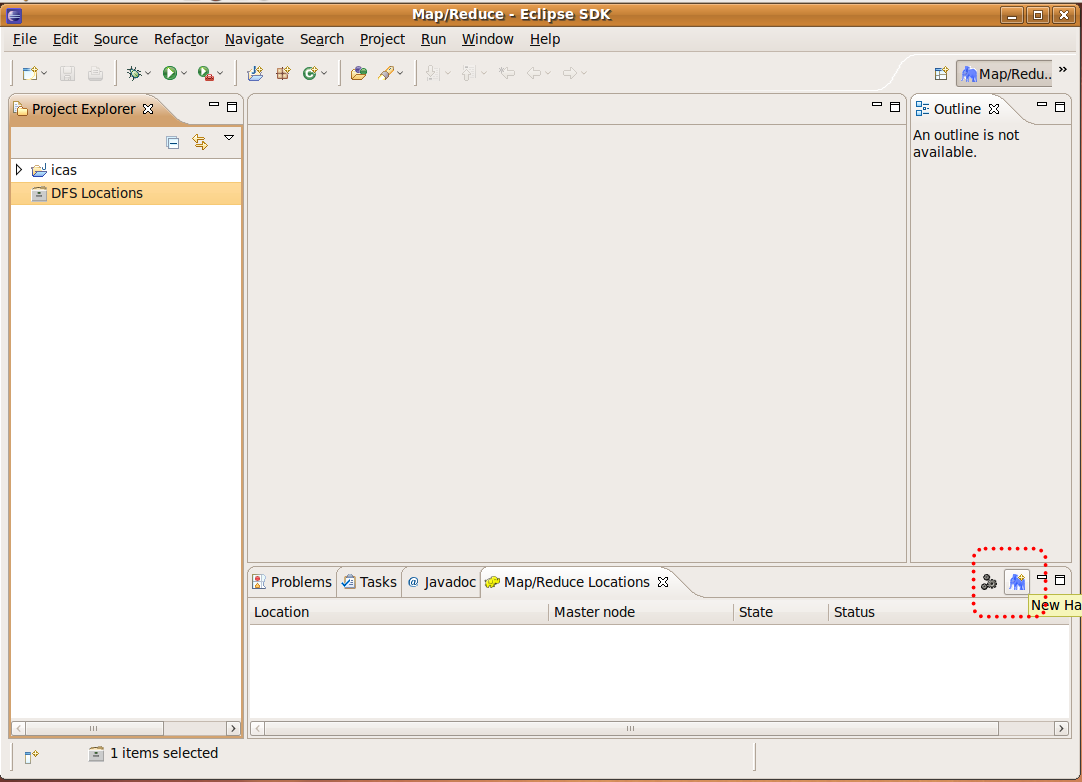Open the Project Explorer view menu arrow
1082x782 pixels.
[229, 141]
